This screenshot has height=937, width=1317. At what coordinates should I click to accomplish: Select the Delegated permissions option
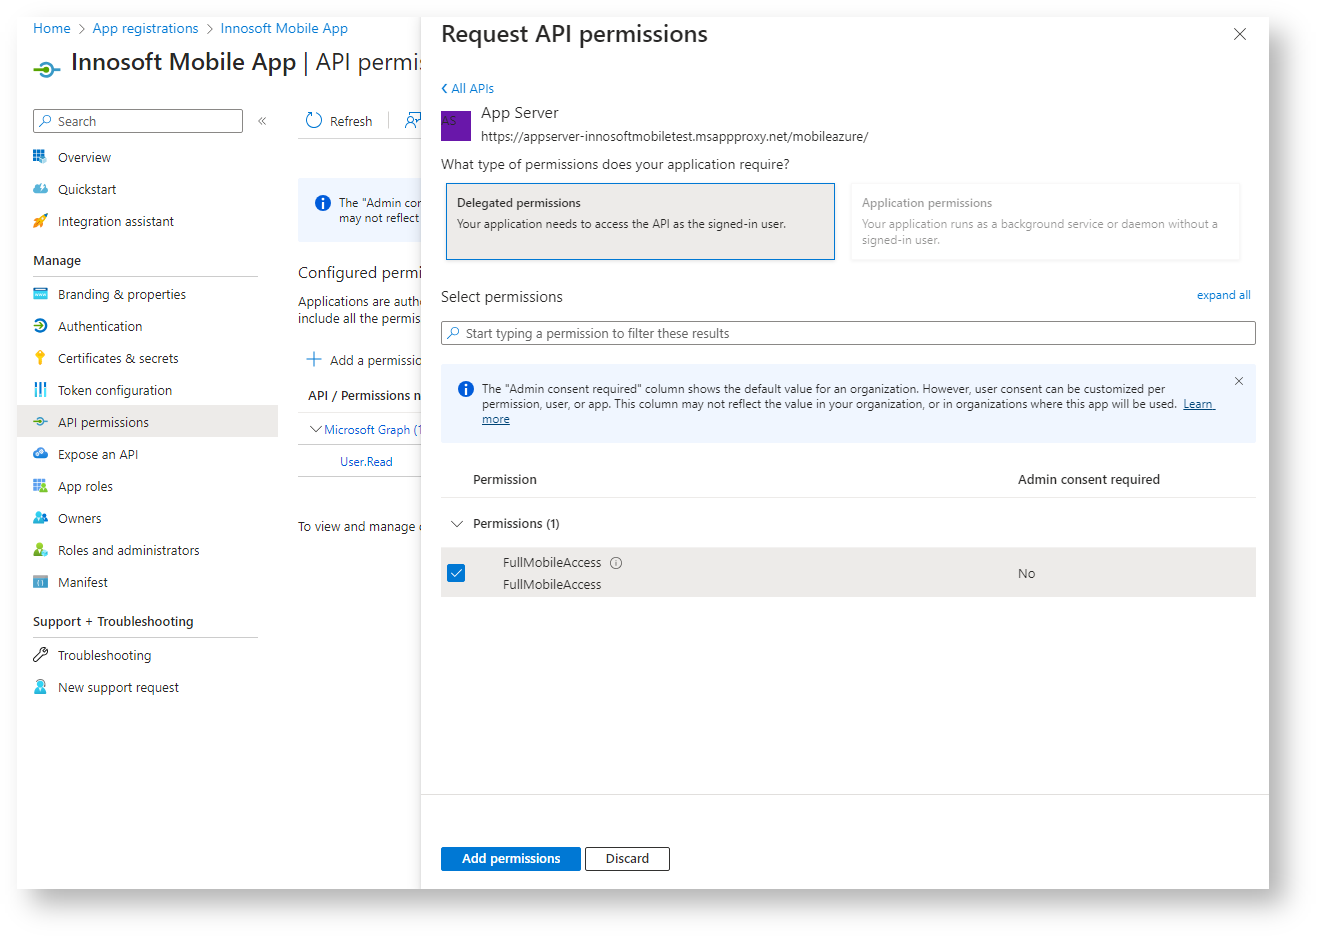point(640,221)
